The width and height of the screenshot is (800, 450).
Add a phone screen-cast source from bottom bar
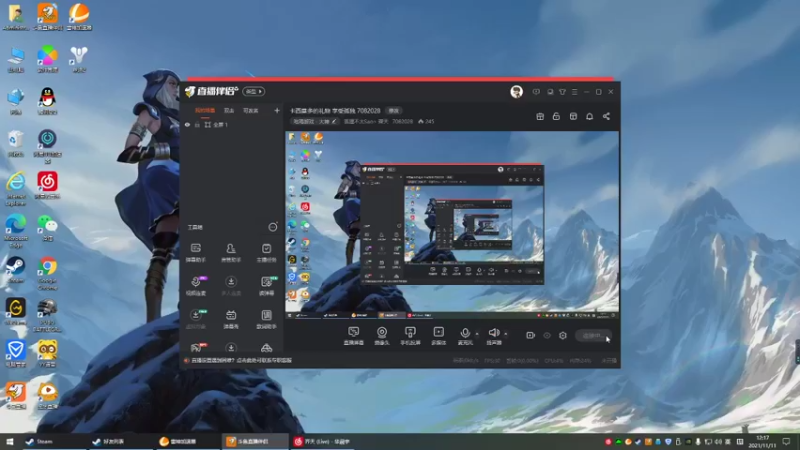pyautogui.click(x=410, y=336)
